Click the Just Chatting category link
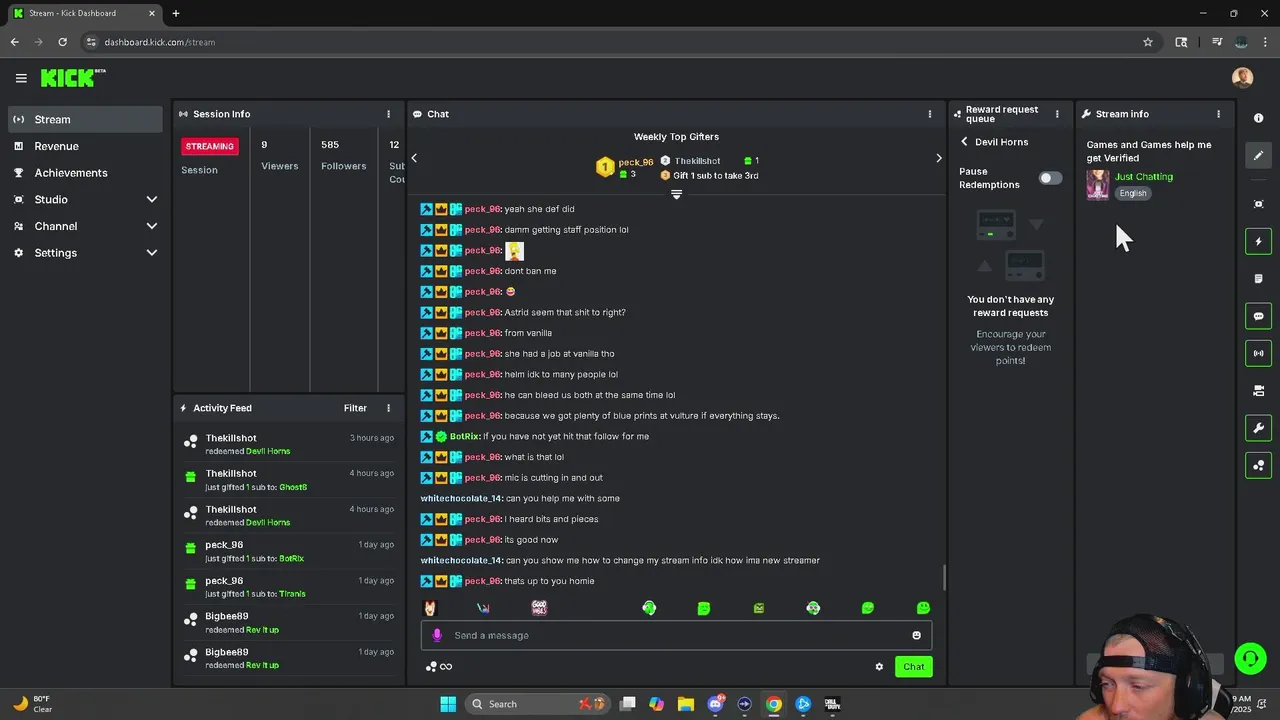This screenshot has width=1280, height=720. point(1143,177)
